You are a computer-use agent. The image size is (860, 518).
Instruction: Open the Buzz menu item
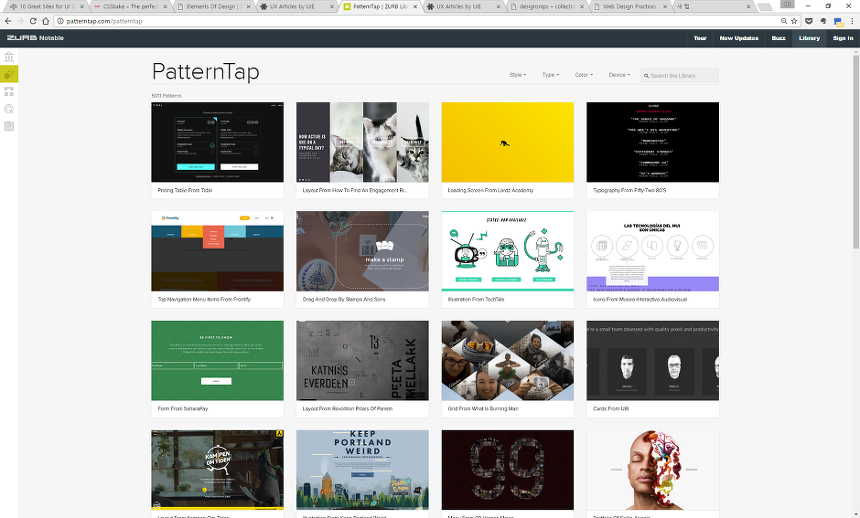click(778, 38)
